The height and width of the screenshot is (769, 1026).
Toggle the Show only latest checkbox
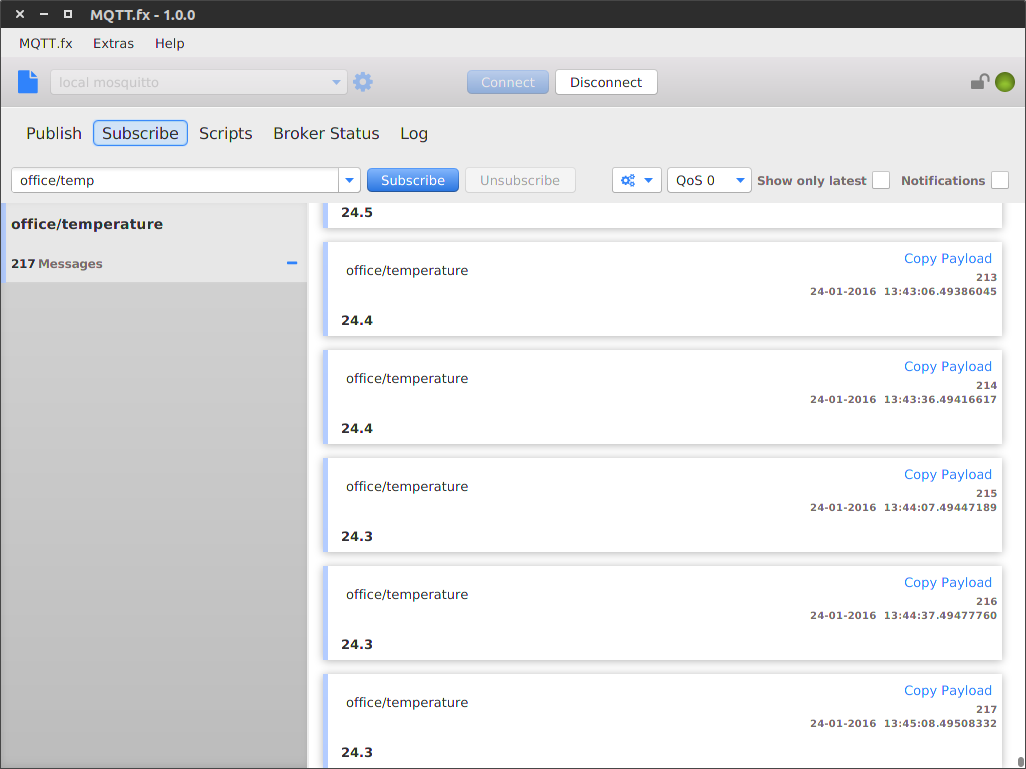point(881,180)
